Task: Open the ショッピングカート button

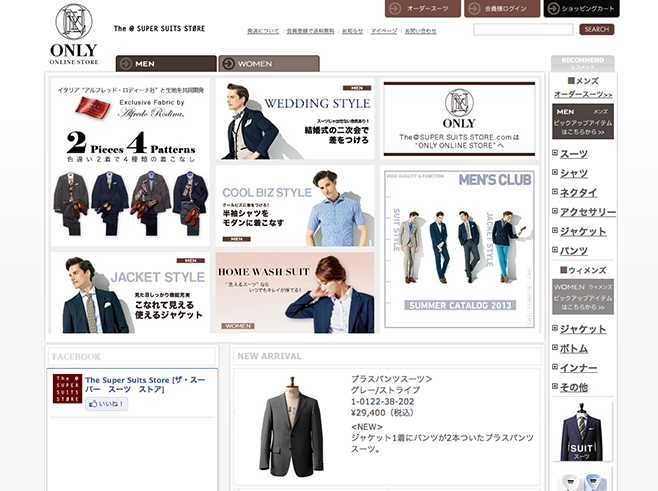Action: (581, 8)
